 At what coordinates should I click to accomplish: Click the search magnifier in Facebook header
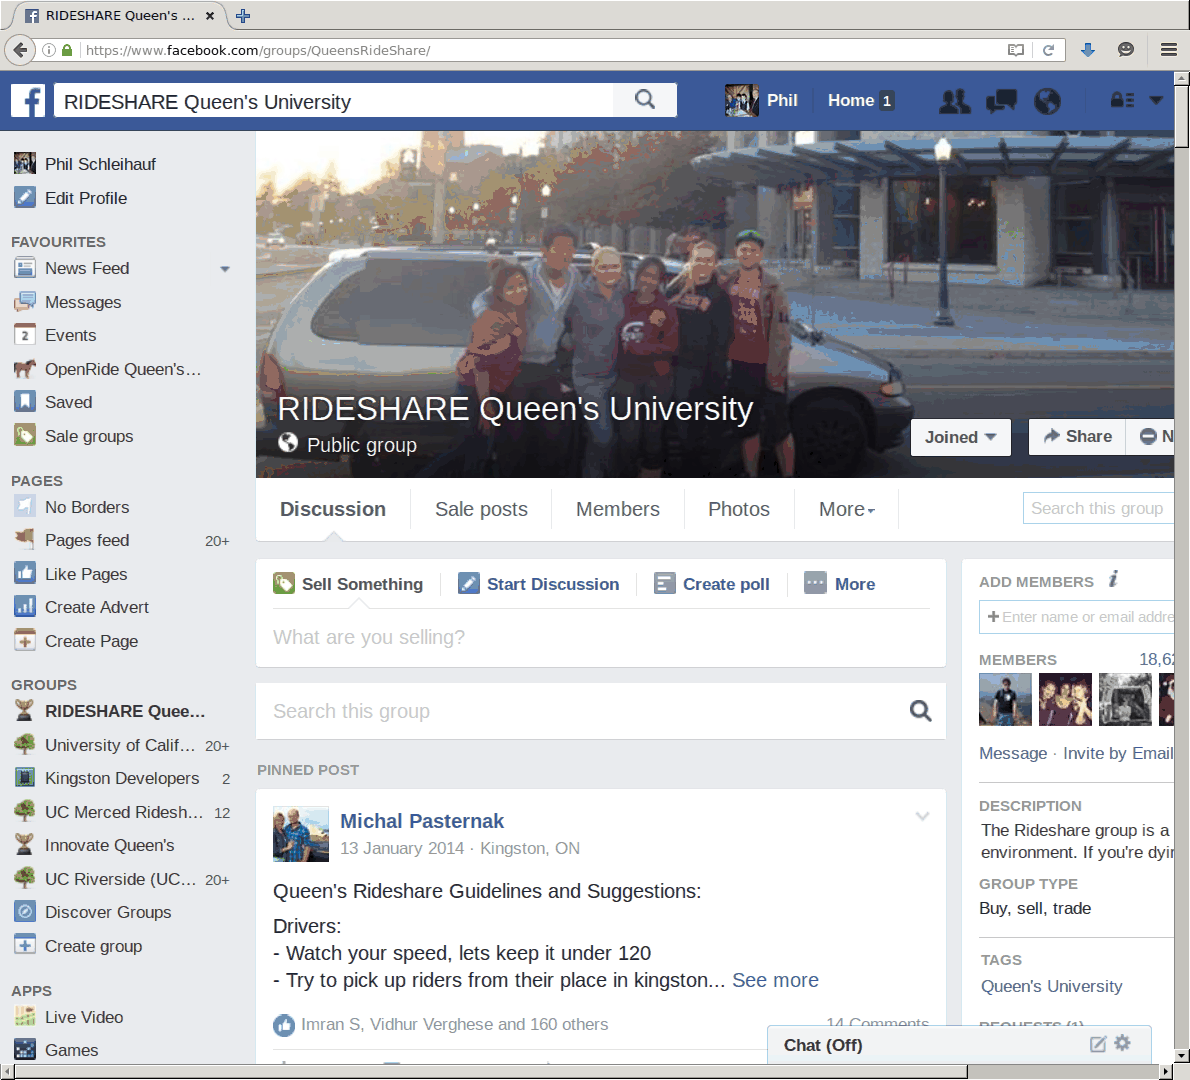tap(645, 100)
